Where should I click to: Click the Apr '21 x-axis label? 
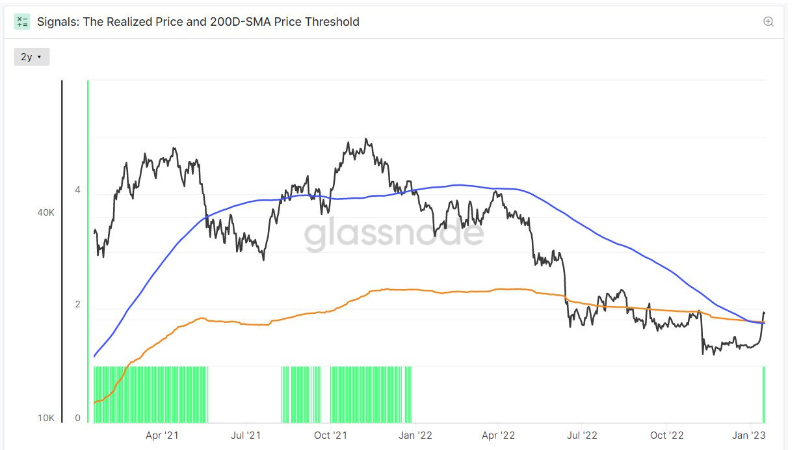click(162, 435)
